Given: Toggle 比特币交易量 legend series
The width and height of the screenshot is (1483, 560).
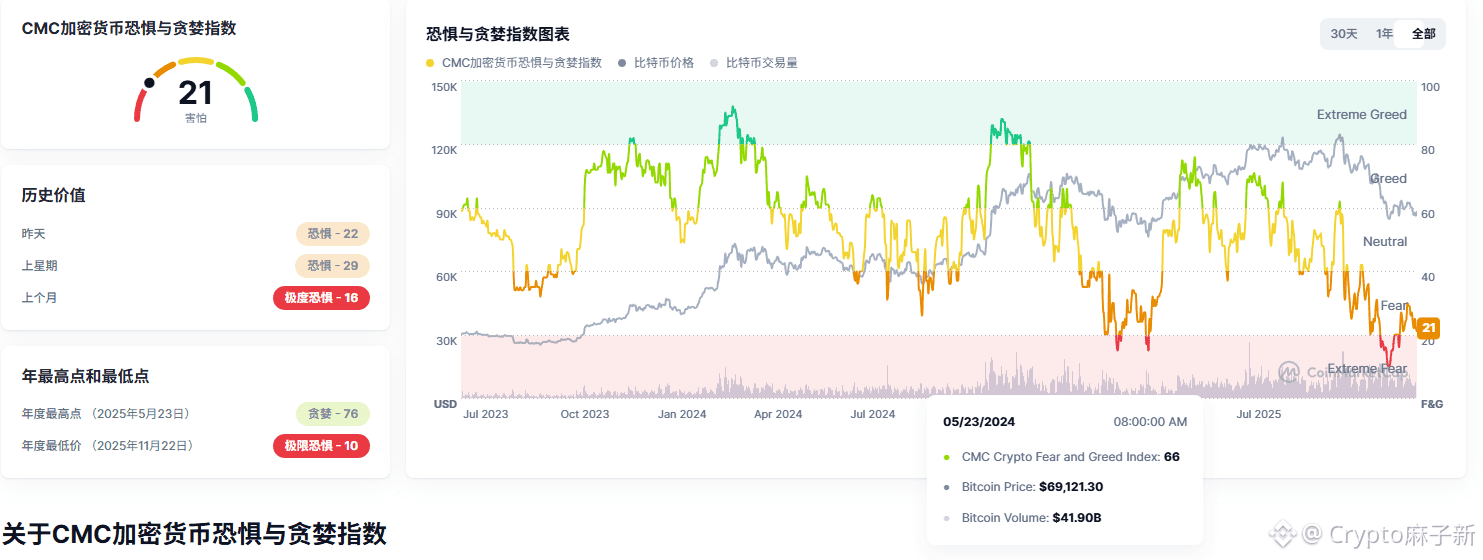Looking at the screenshot, I should tap(754, 62).
